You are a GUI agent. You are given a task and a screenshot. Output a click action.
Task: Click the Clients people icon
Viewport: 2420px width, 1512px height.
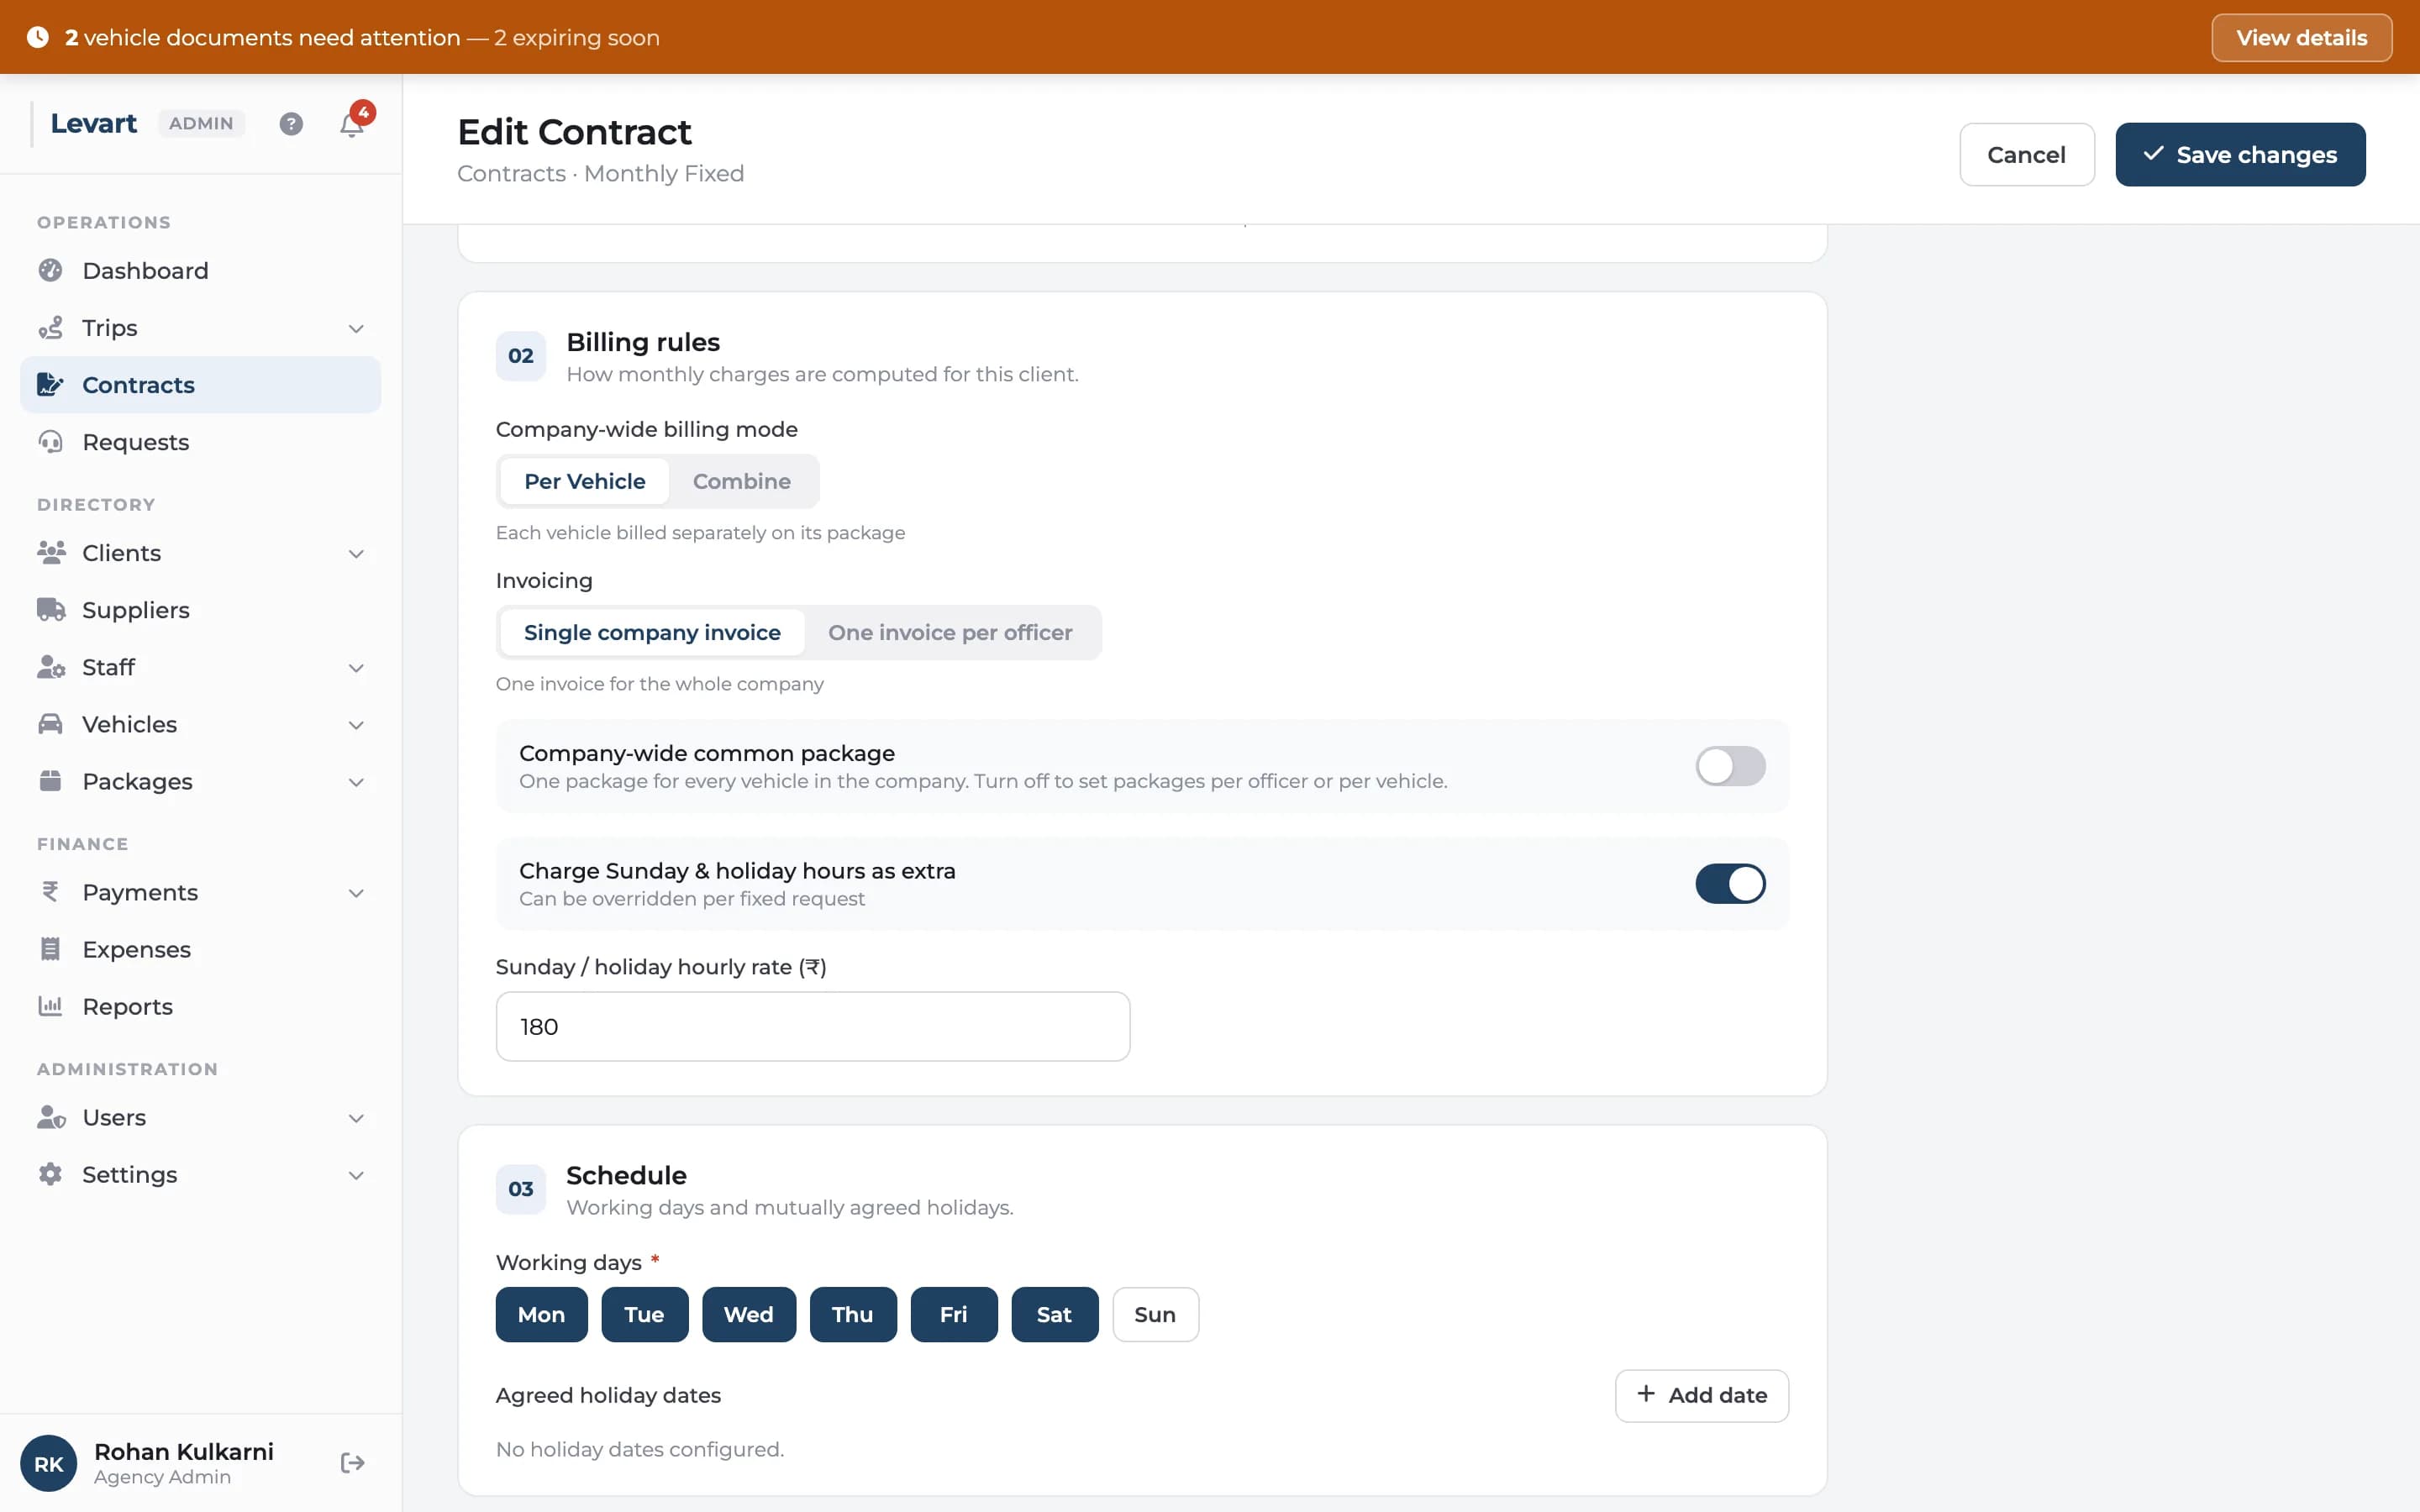pyautogui.click(x=51, y=553)
